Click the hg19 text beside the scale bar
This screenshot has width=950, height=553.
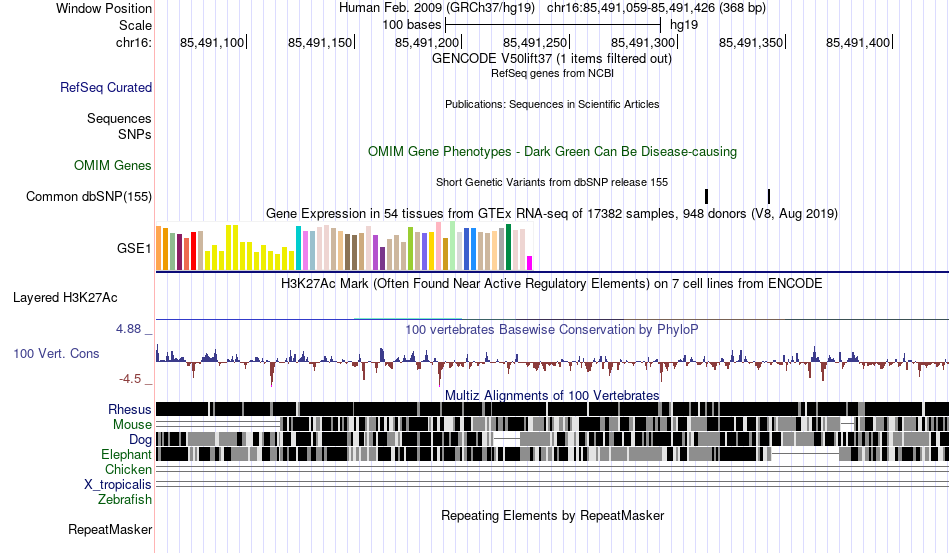point(684,25)
